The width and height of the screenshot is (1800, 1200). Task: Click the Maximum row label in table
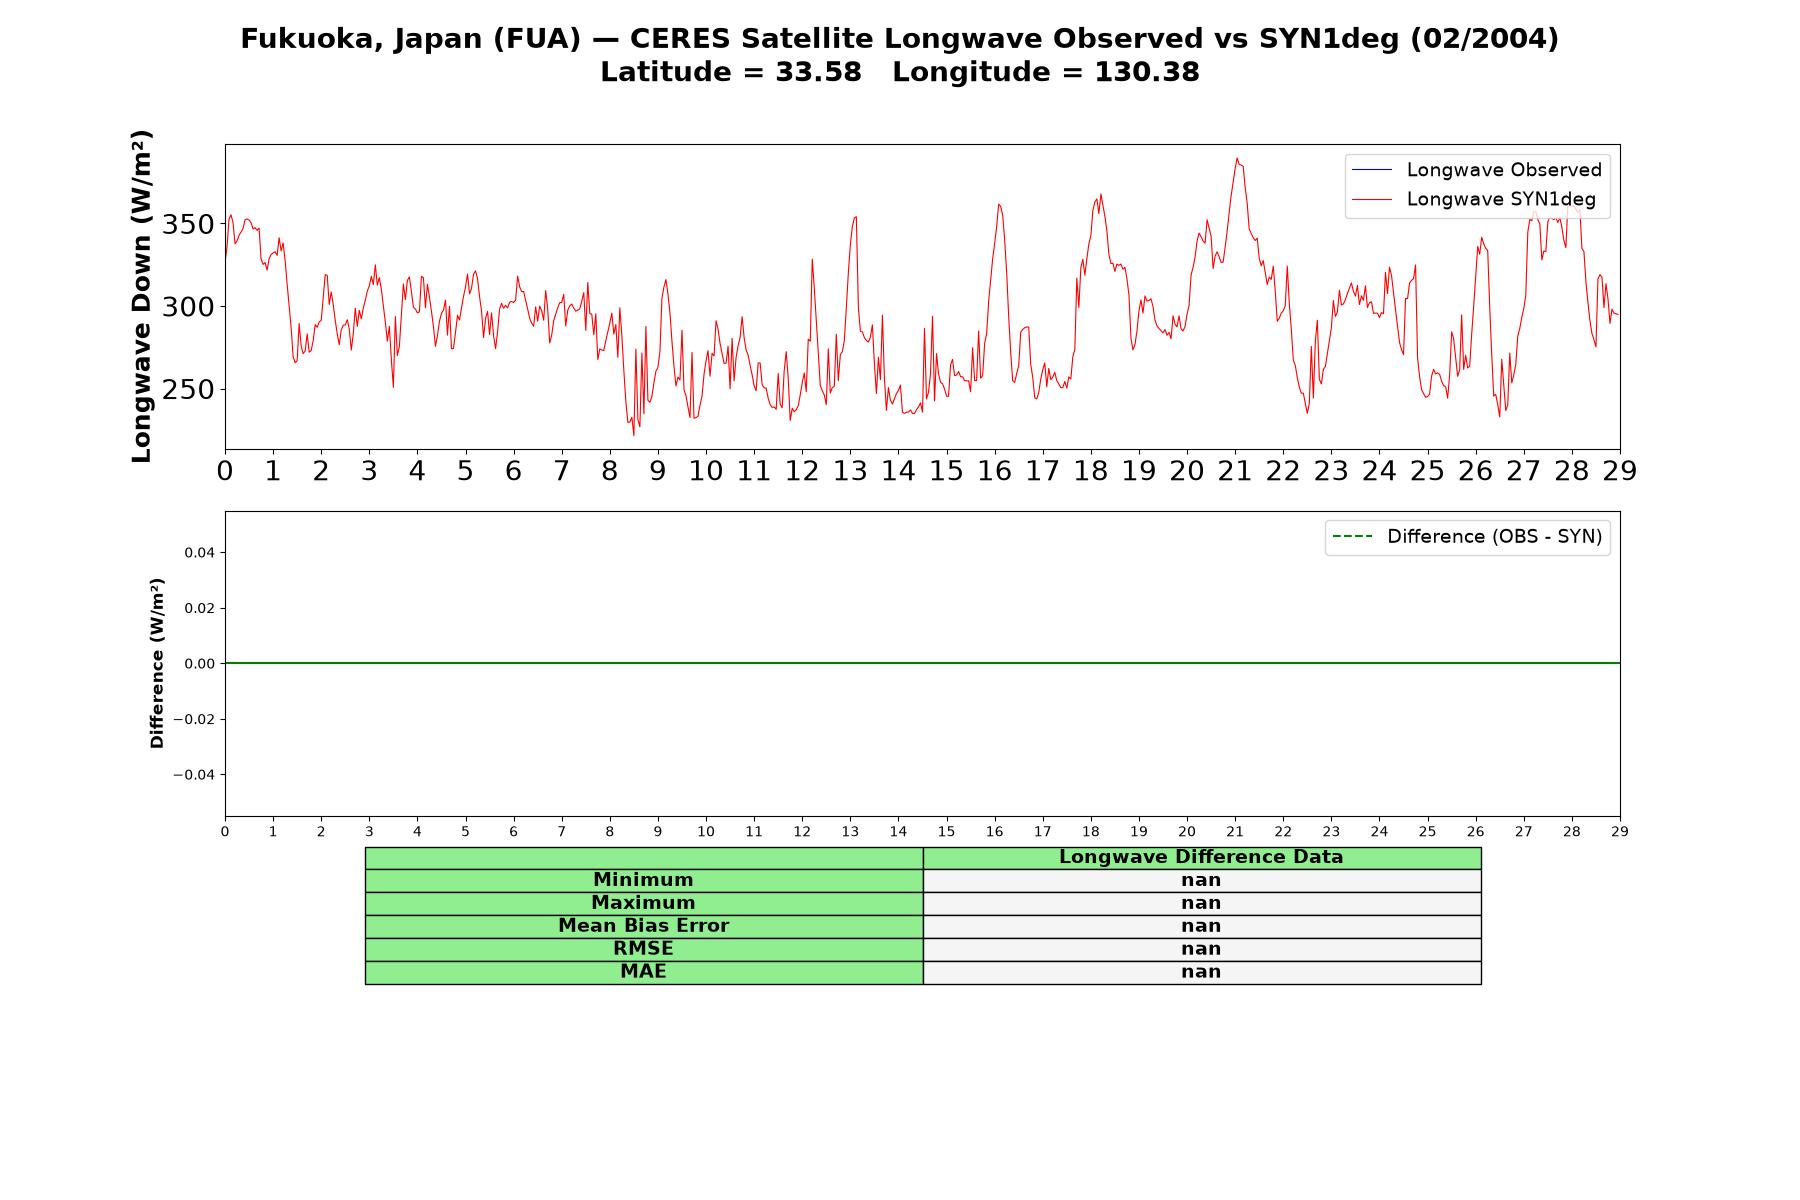644,903
